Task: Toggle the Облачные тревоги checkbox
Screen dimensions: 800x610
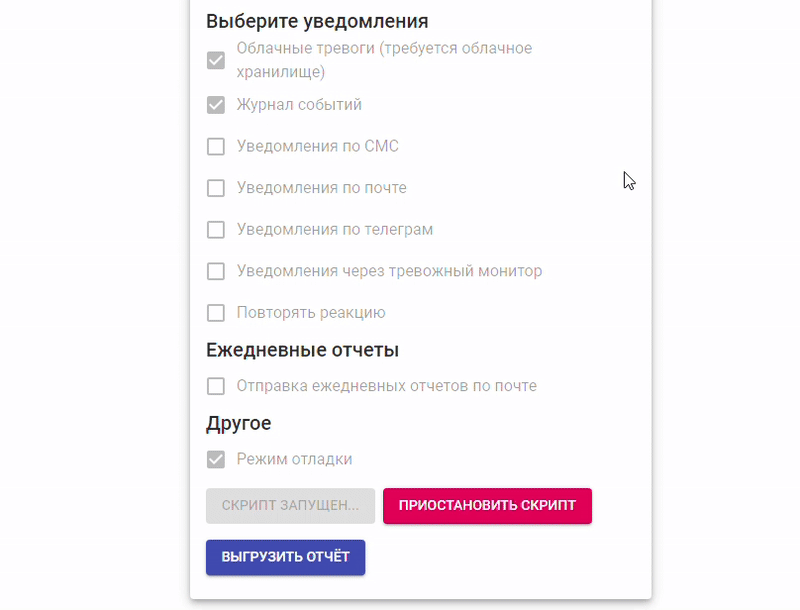Action: point(215,60)
